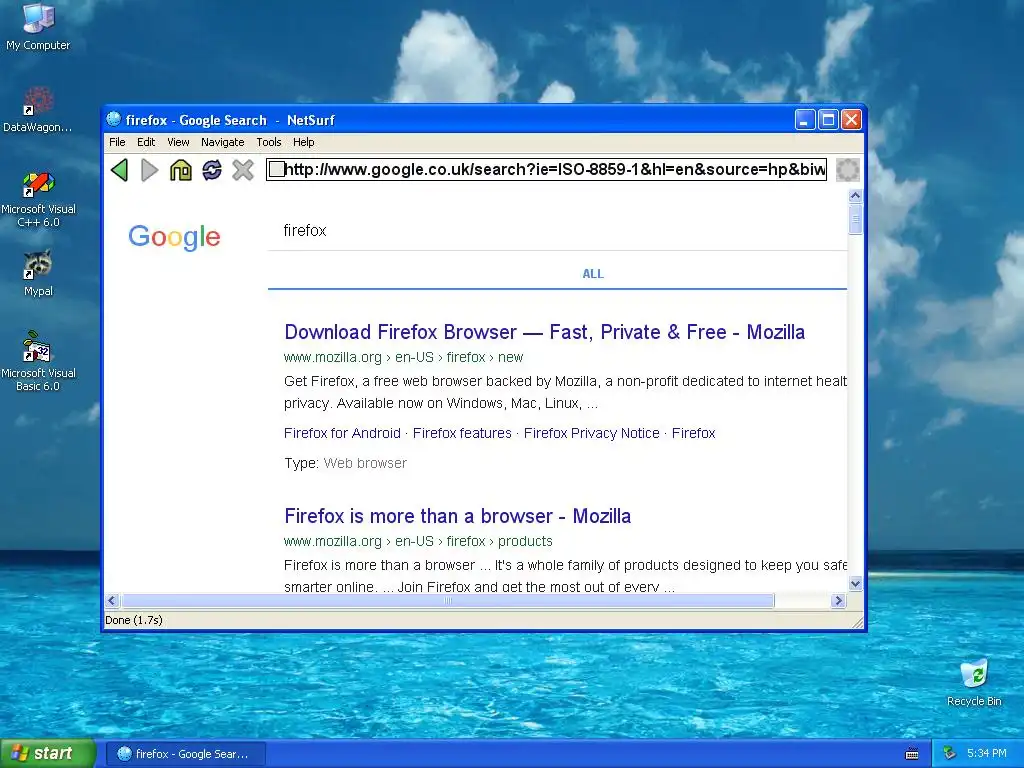Viewport: 1024px width, 768px height.
Task: Maximize the NetSurf window
Action: point(828,120)
